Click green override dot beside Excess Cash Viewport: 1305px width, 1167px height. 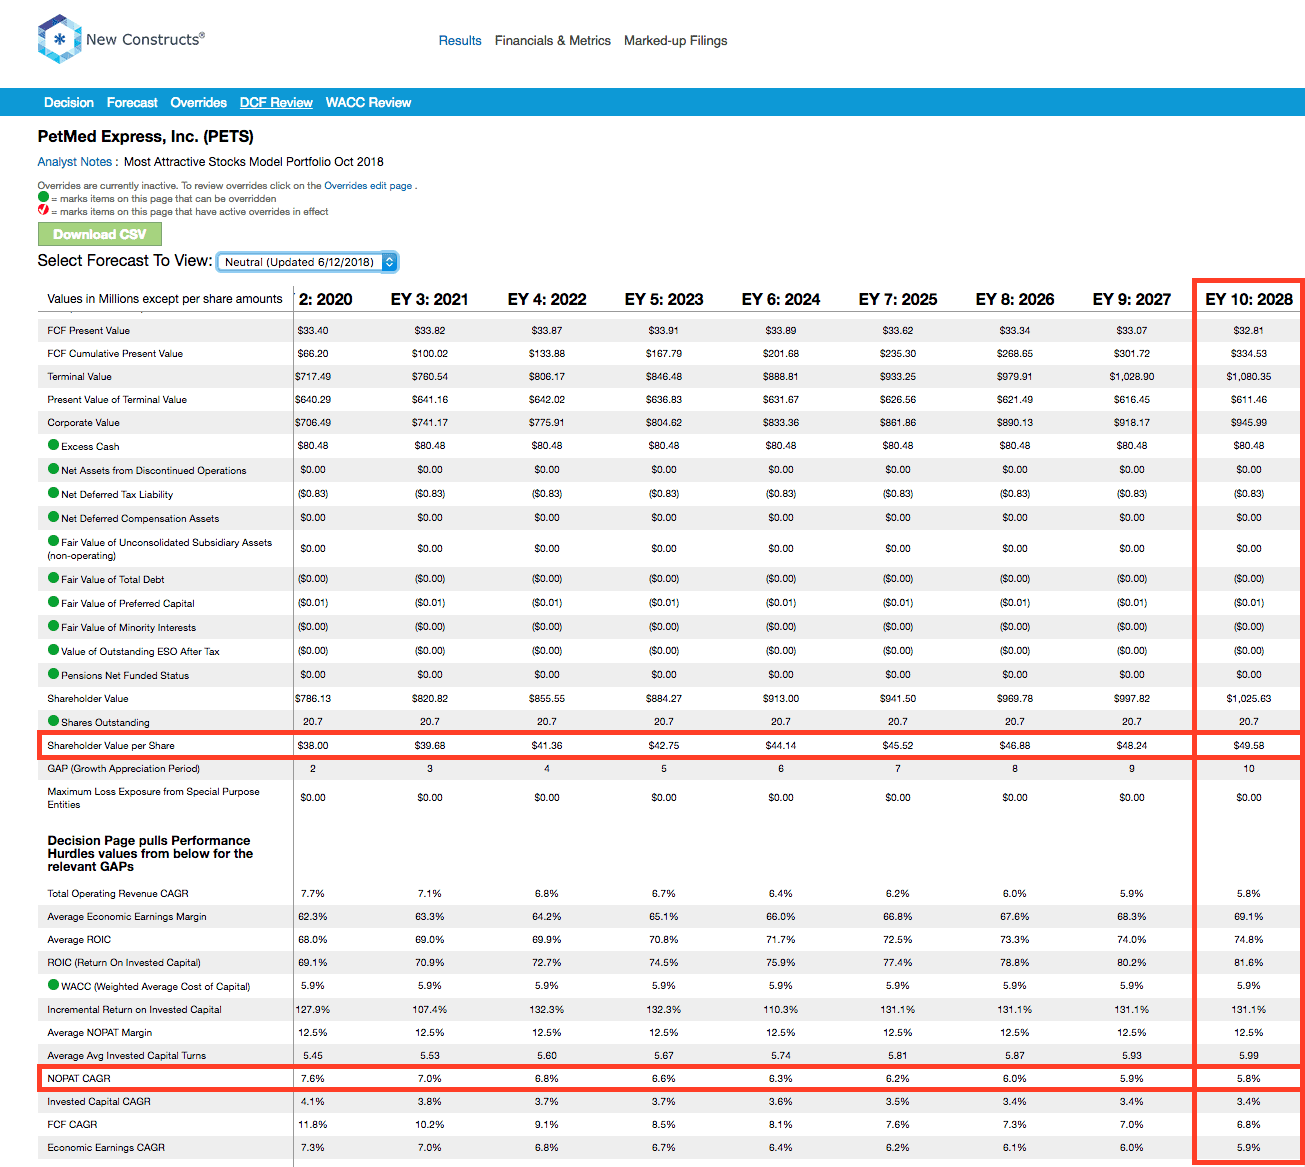[54, 445]
